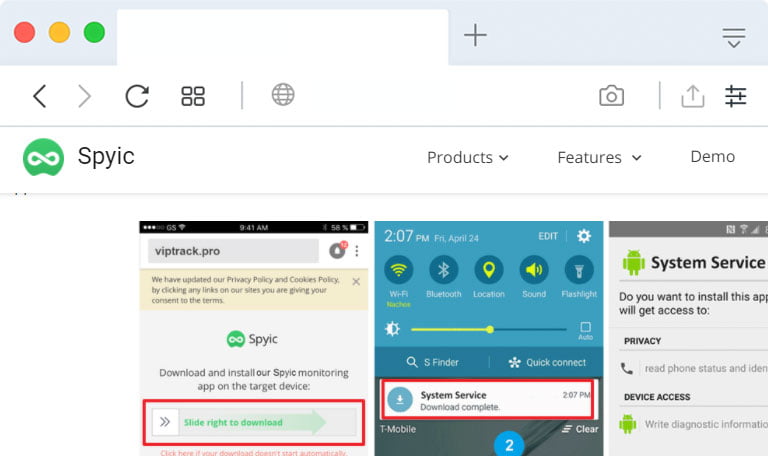This screenshot has width=768, height=456.
Task: Click the green maximize window button
Action: click(x=94, y=33)
